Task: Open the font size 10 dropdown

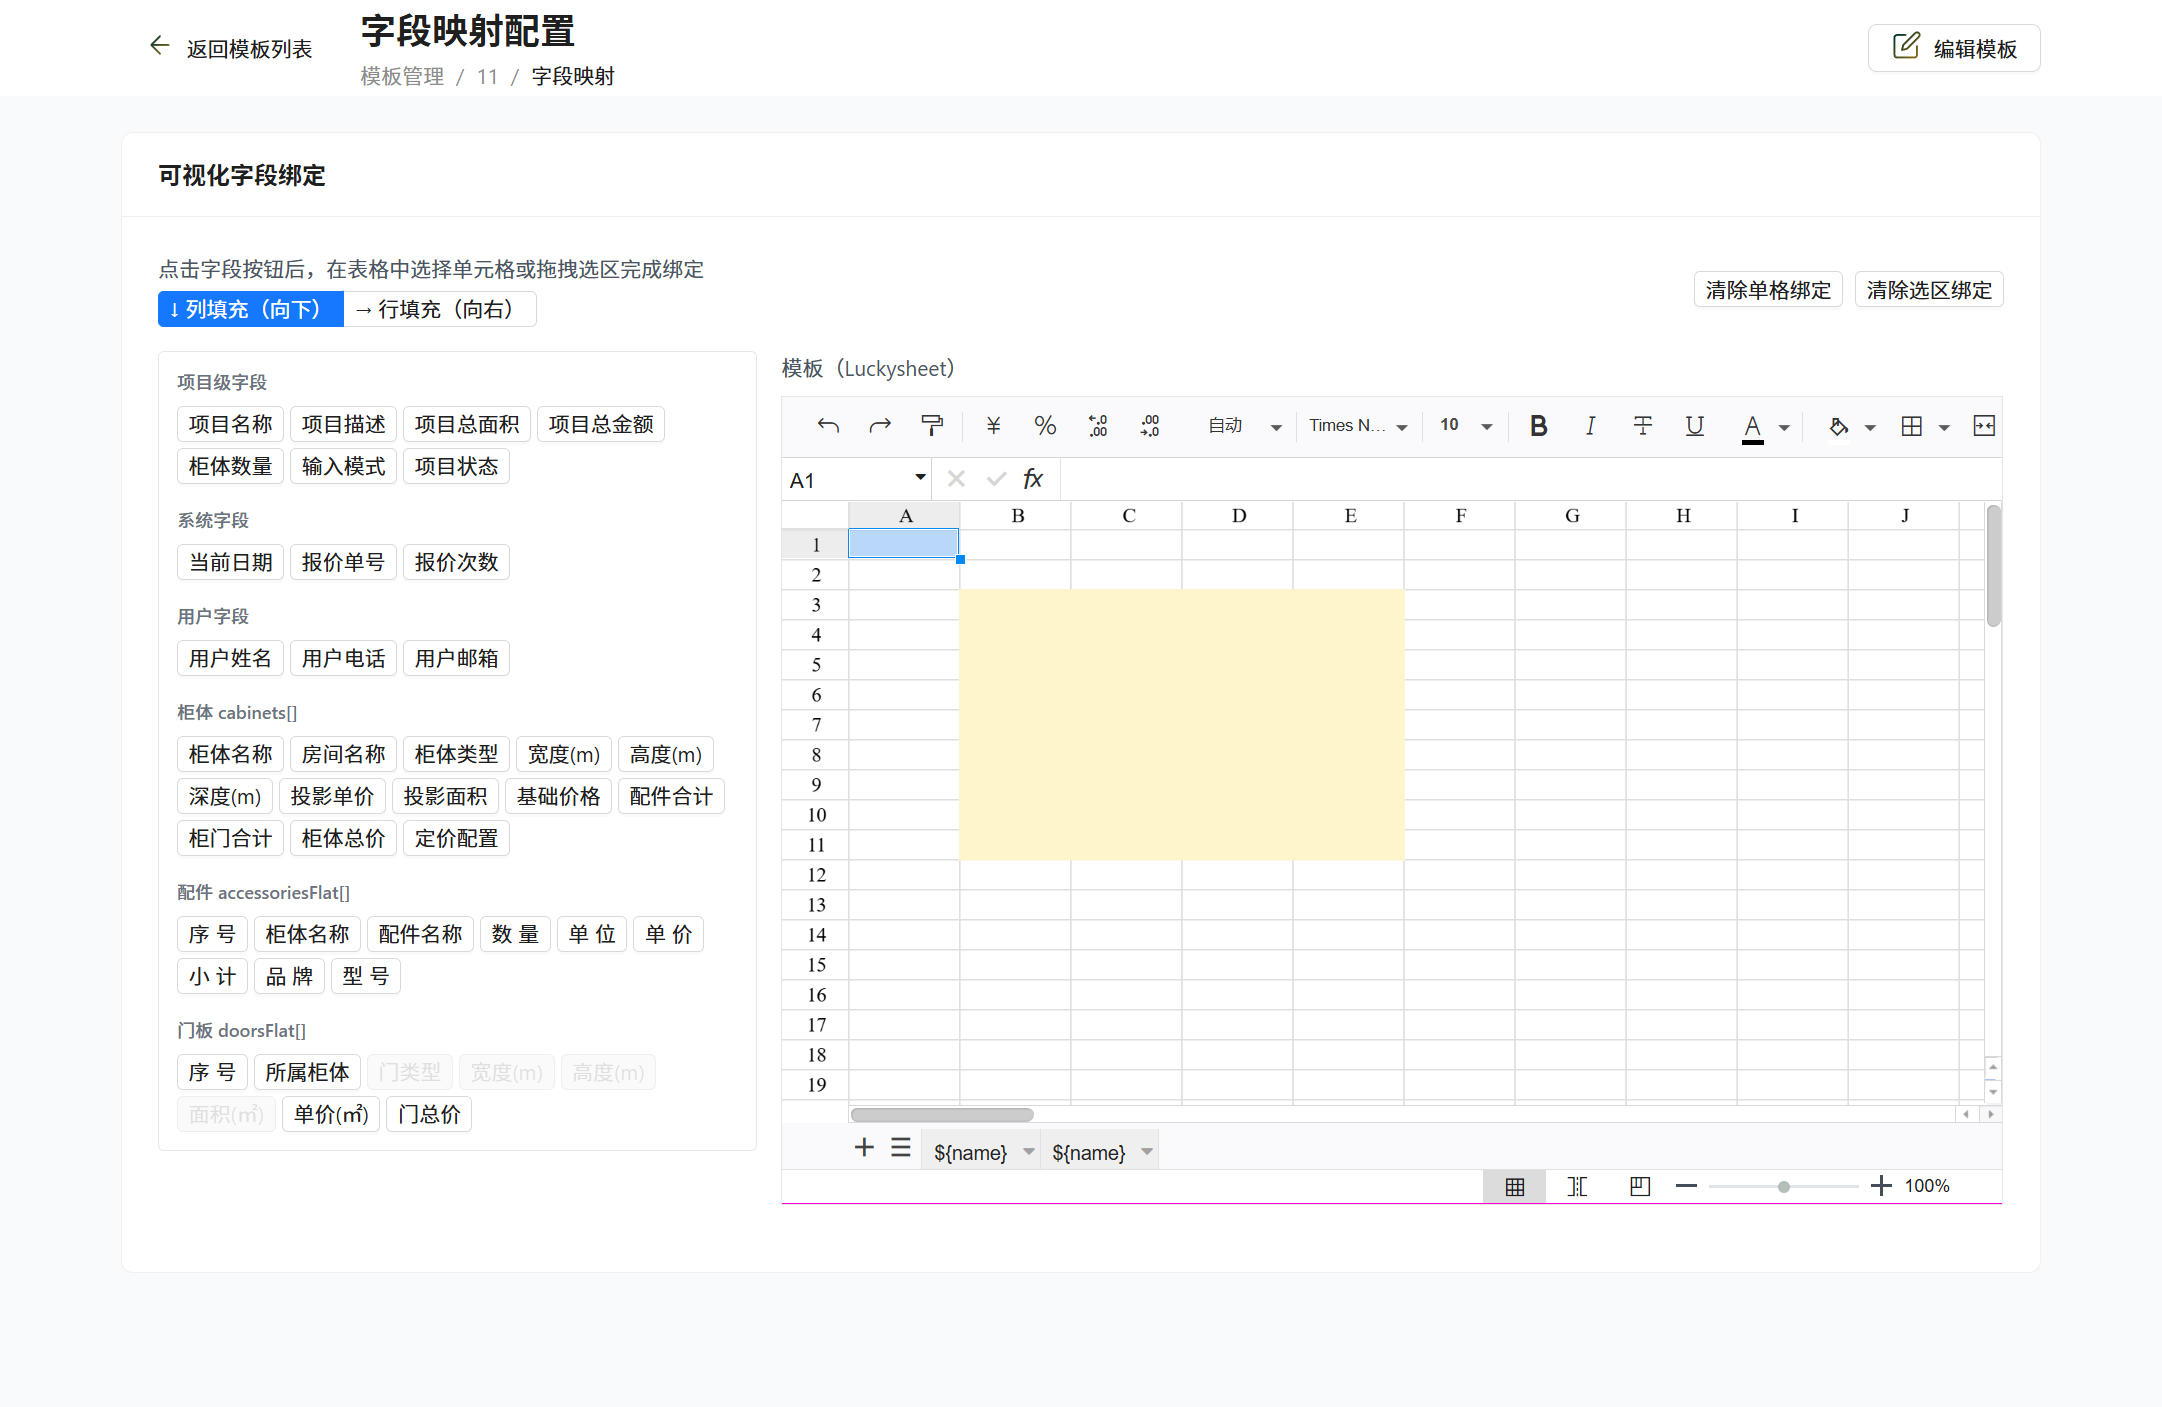Action: point(1466,426)
